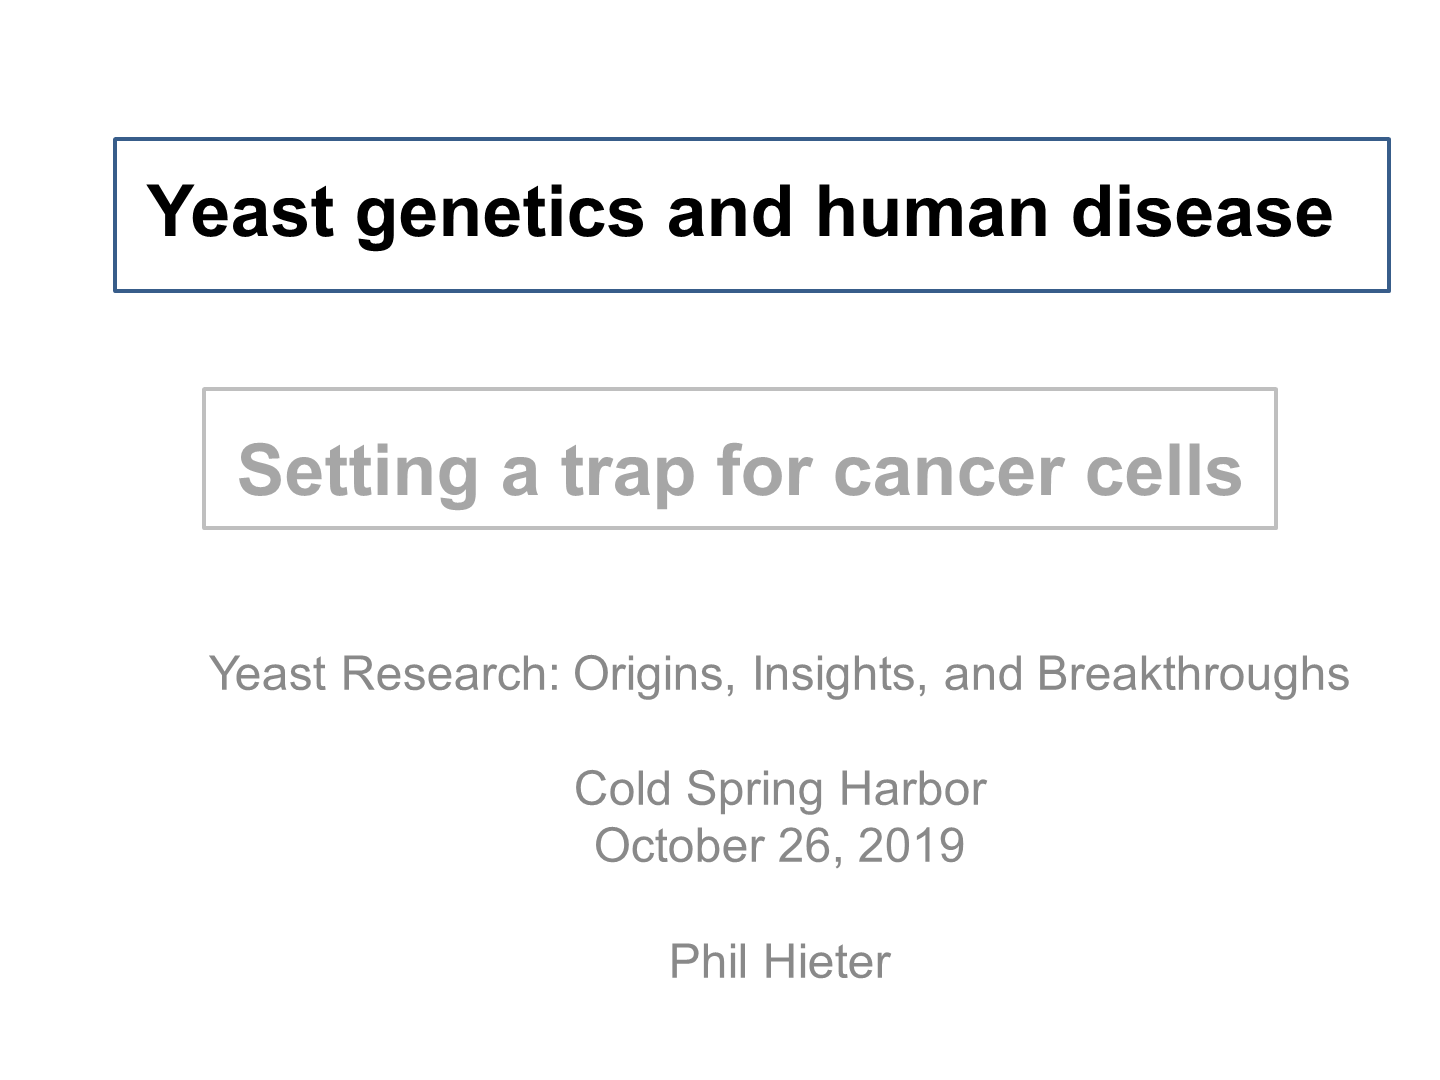Click the word "Breakthroughs"
The width and height of the screenshot is (1440, 1080).
[1193, 674]
